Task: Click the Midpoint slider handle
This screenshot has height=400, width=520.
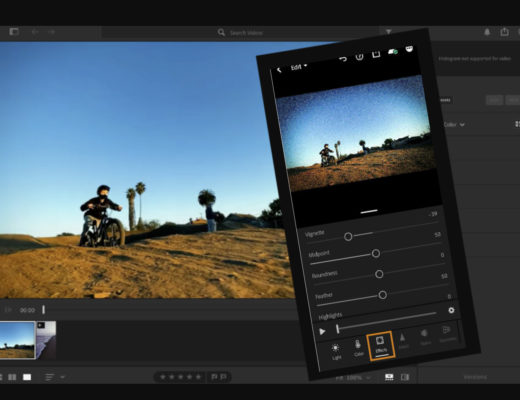Action: (x=376, y=254)
